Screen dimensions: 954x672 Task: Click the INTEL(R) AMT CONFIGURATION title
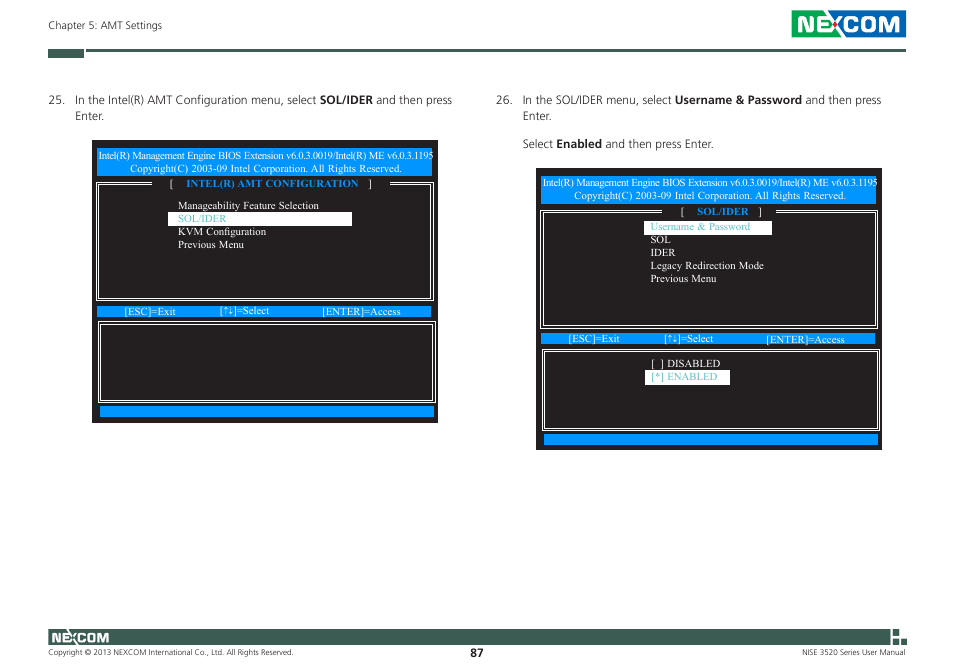point(272,184)
